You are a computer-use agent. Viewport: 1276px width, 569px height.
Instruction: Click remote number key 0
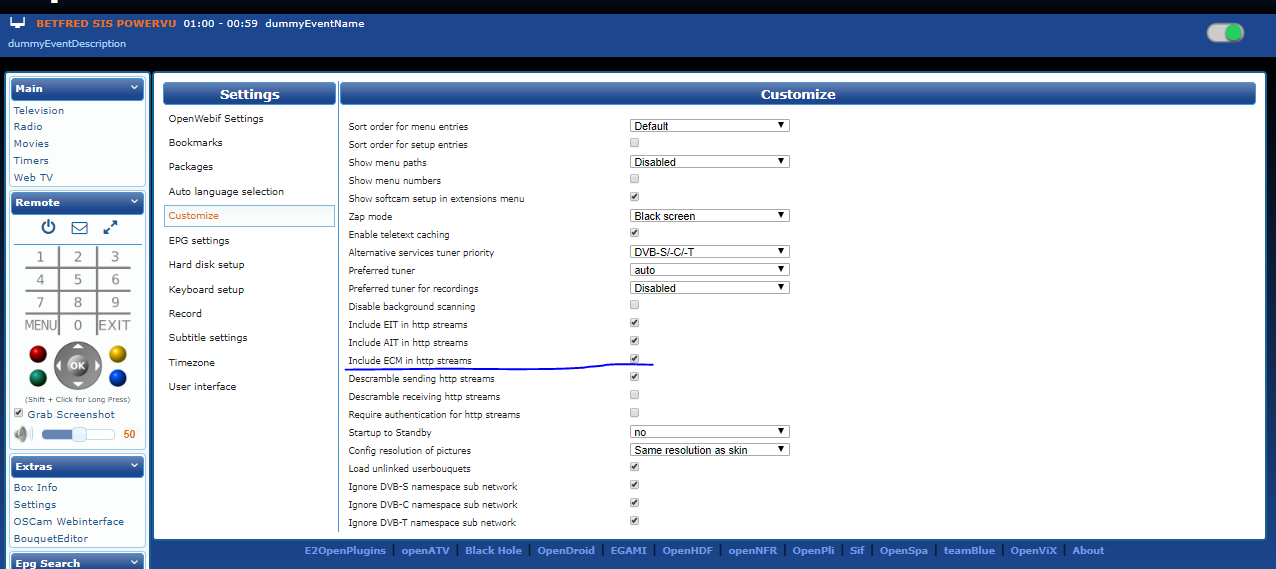tap(78, 325)
